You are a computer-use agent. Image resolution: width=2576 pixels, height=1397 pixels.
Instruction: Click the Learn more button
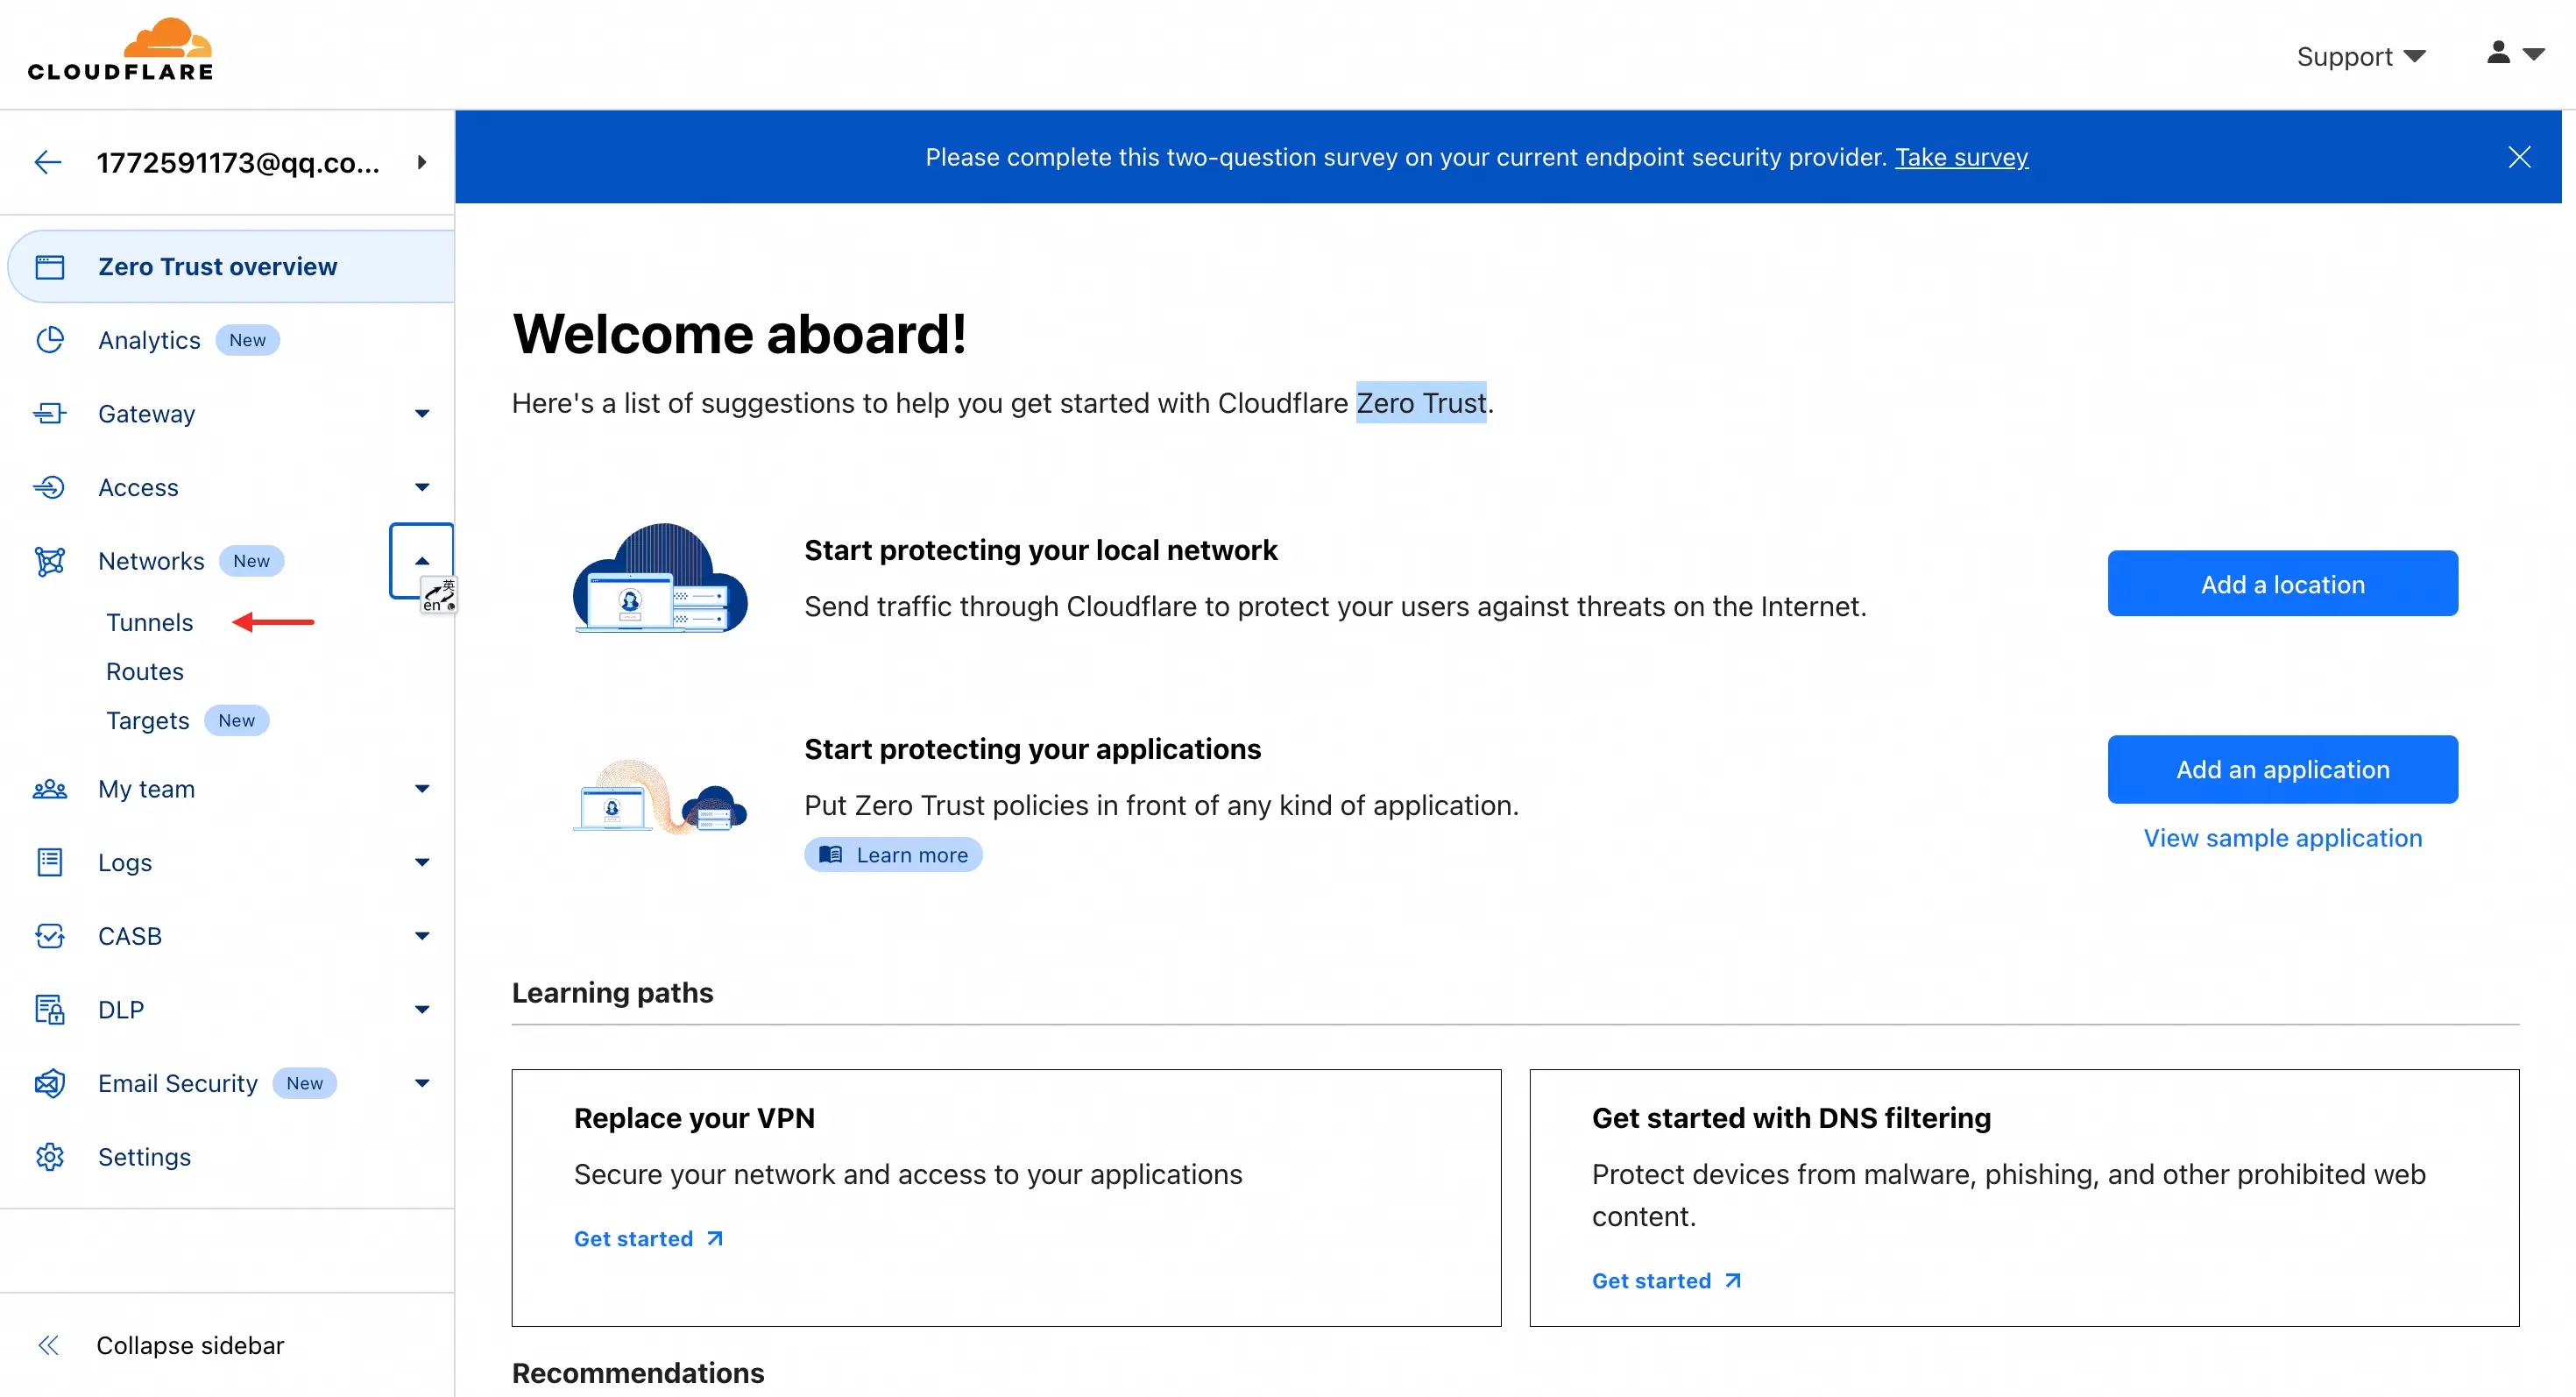pyautogui.click(x=893, y=854)
